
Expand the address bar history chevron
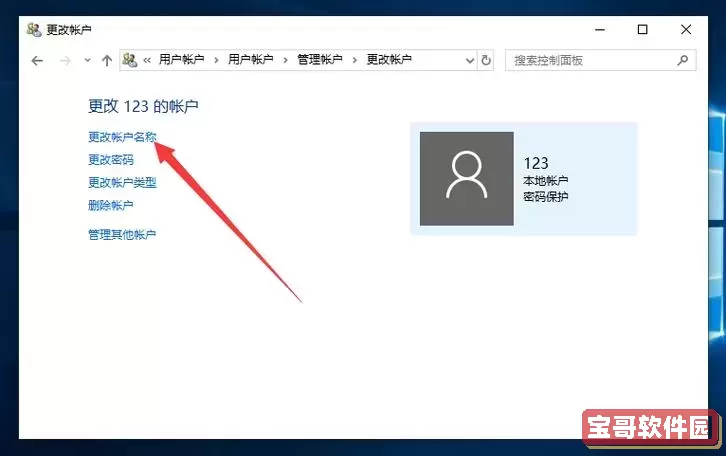(x=469, y=61)
